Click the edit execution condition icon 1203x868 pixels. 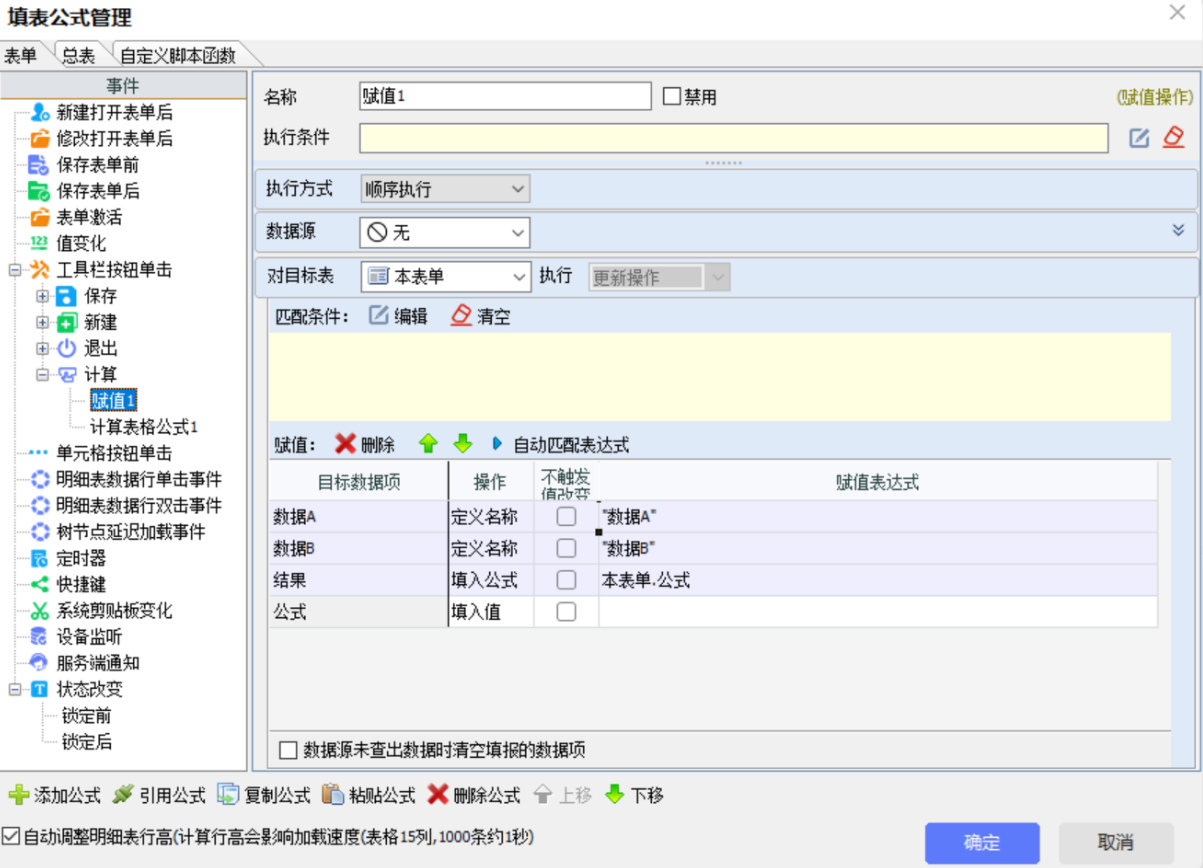1139,138
